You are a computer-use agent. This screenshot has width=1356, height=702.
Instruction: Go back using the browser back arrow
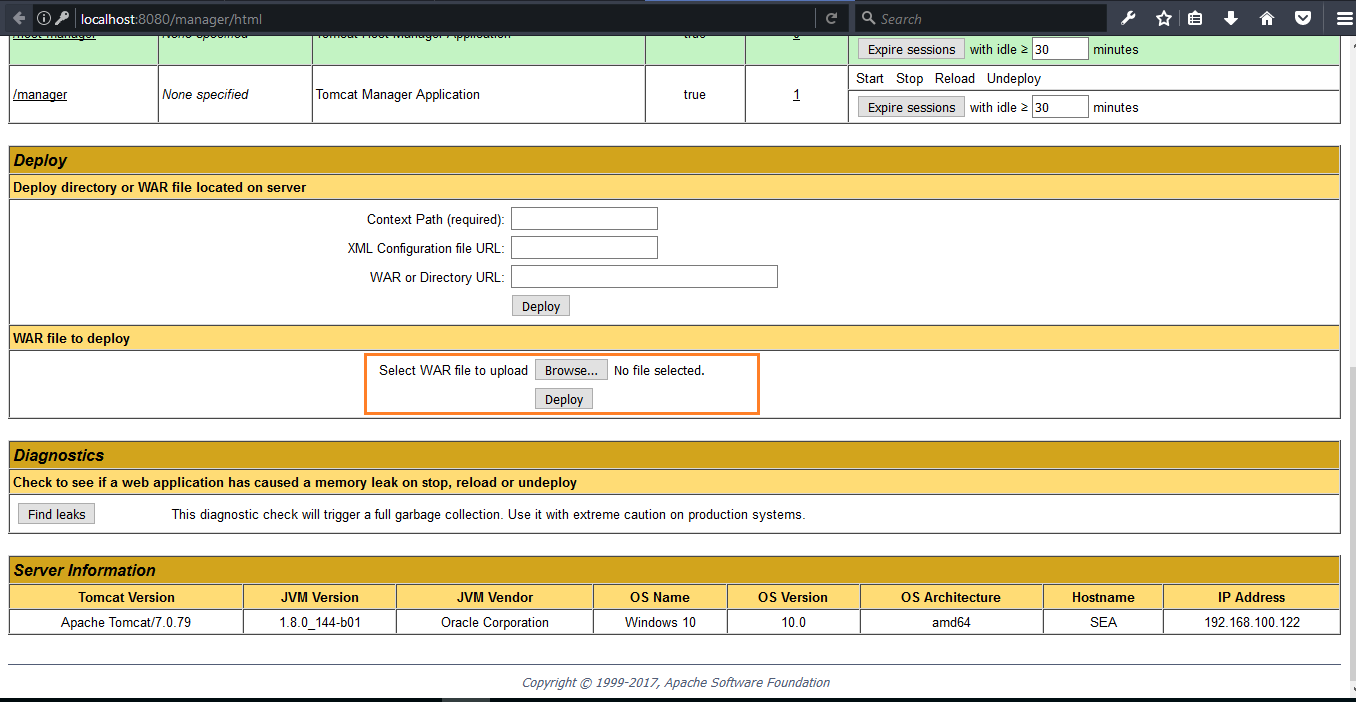click(18, 18)
